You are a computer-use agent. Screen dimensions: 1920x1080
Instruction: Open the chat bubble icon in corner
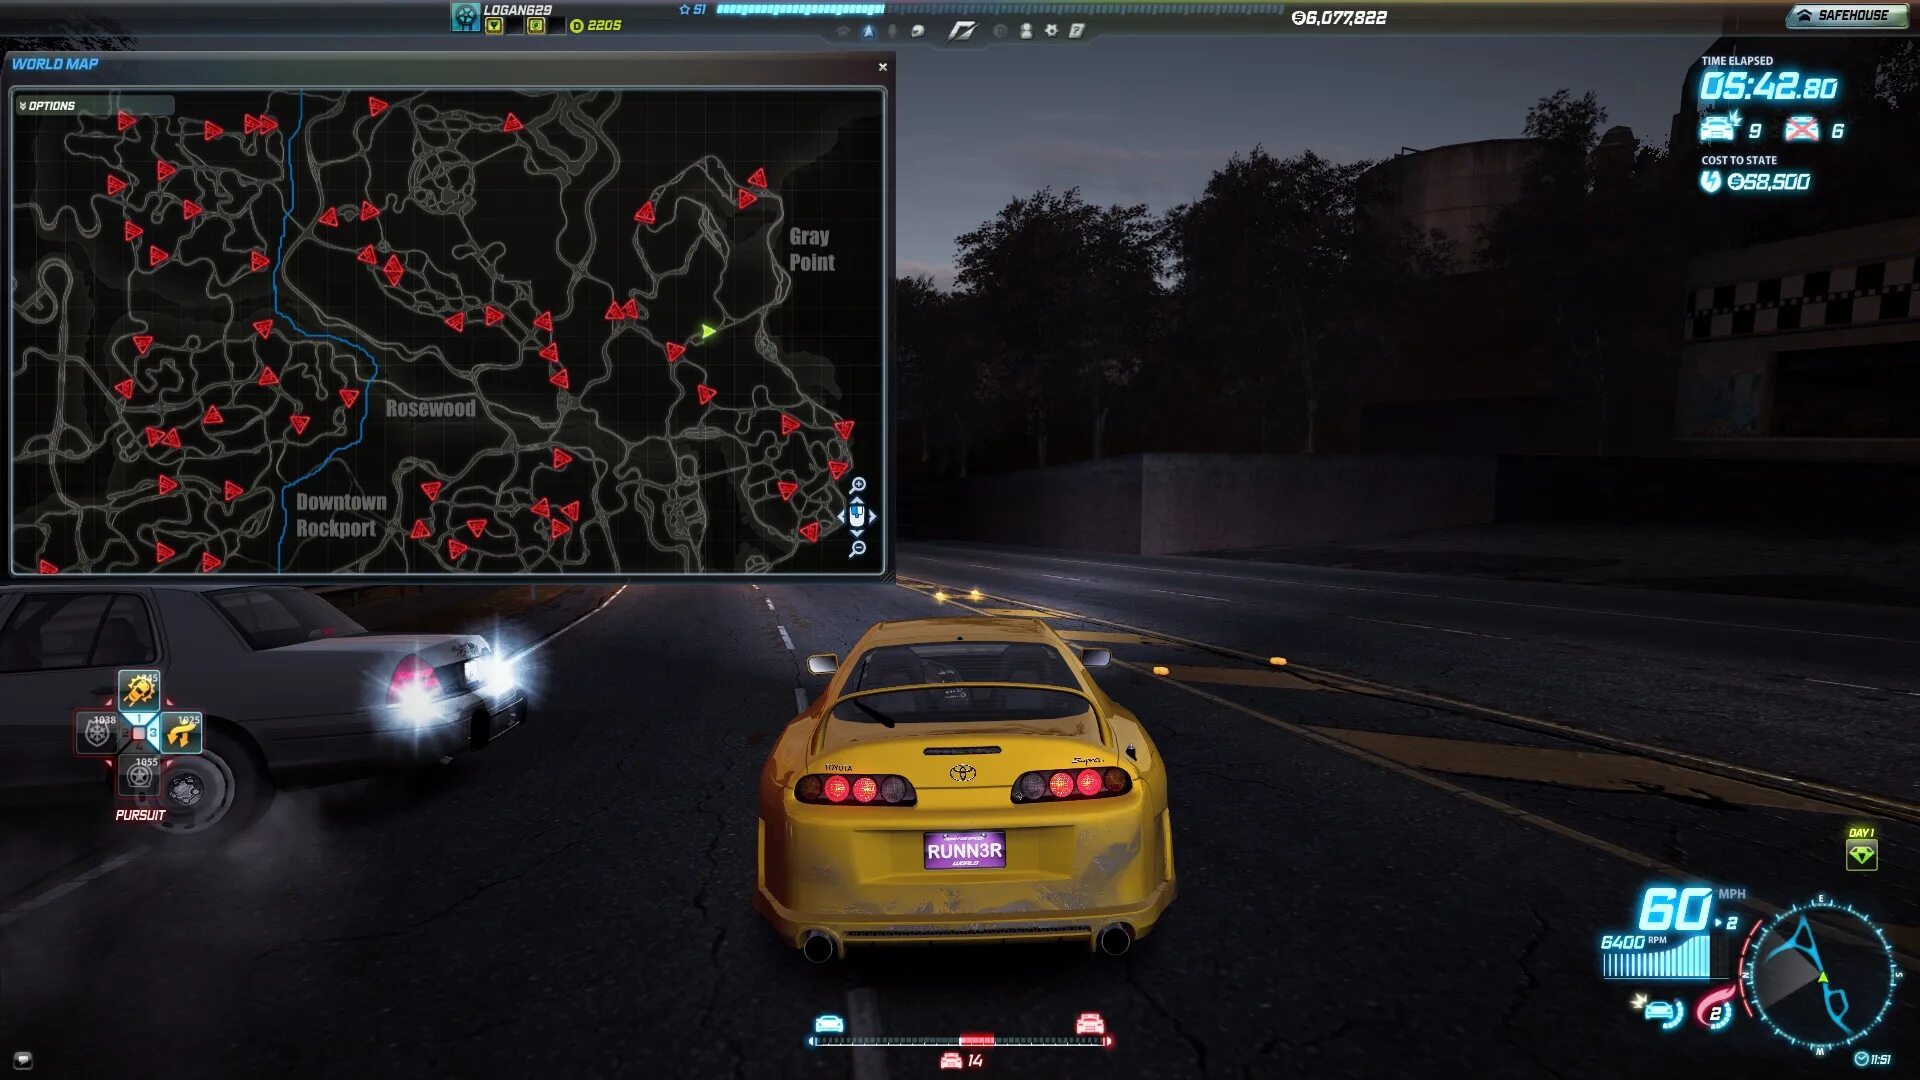pos(24,1060)
